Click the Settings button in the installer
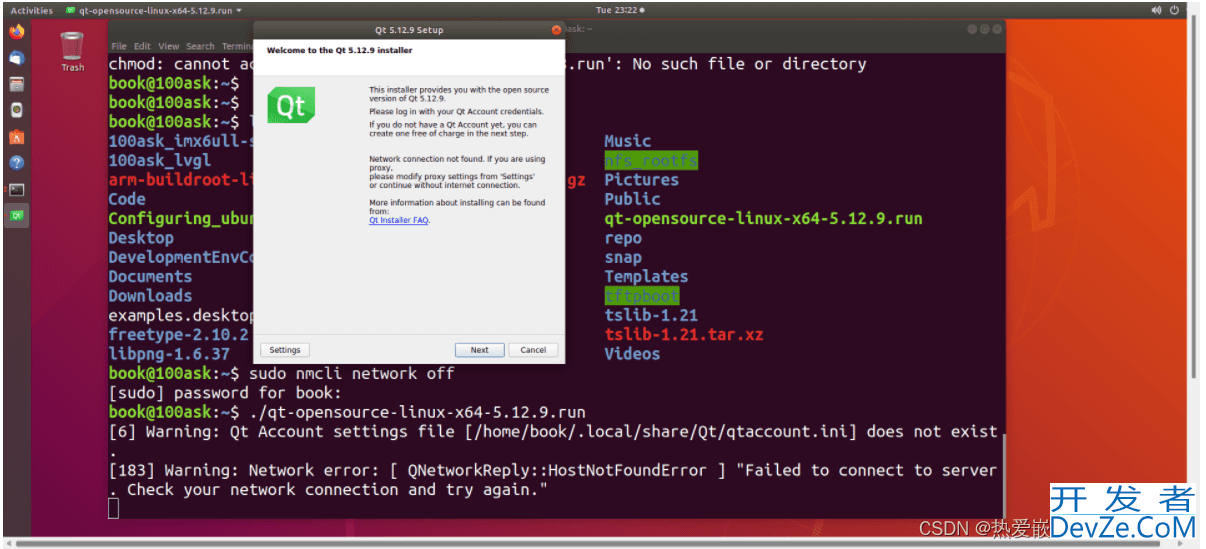The height and width of the screenshot is (549, 1206). pyautogui.click(x=285, y=350)
